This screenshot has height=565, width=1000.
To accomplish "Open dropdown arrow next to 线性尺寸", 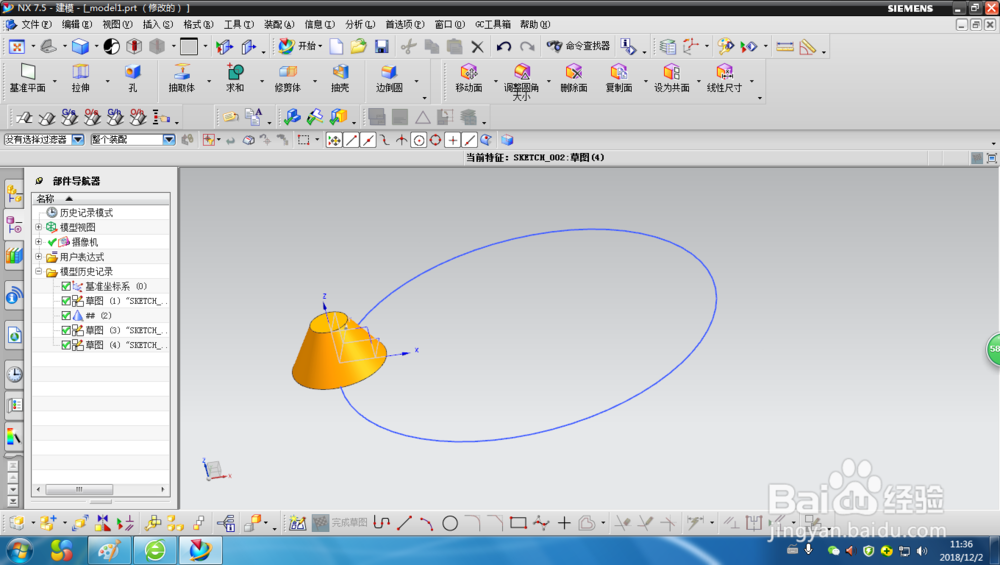I will pyautogui.click(x=752, y=82).
